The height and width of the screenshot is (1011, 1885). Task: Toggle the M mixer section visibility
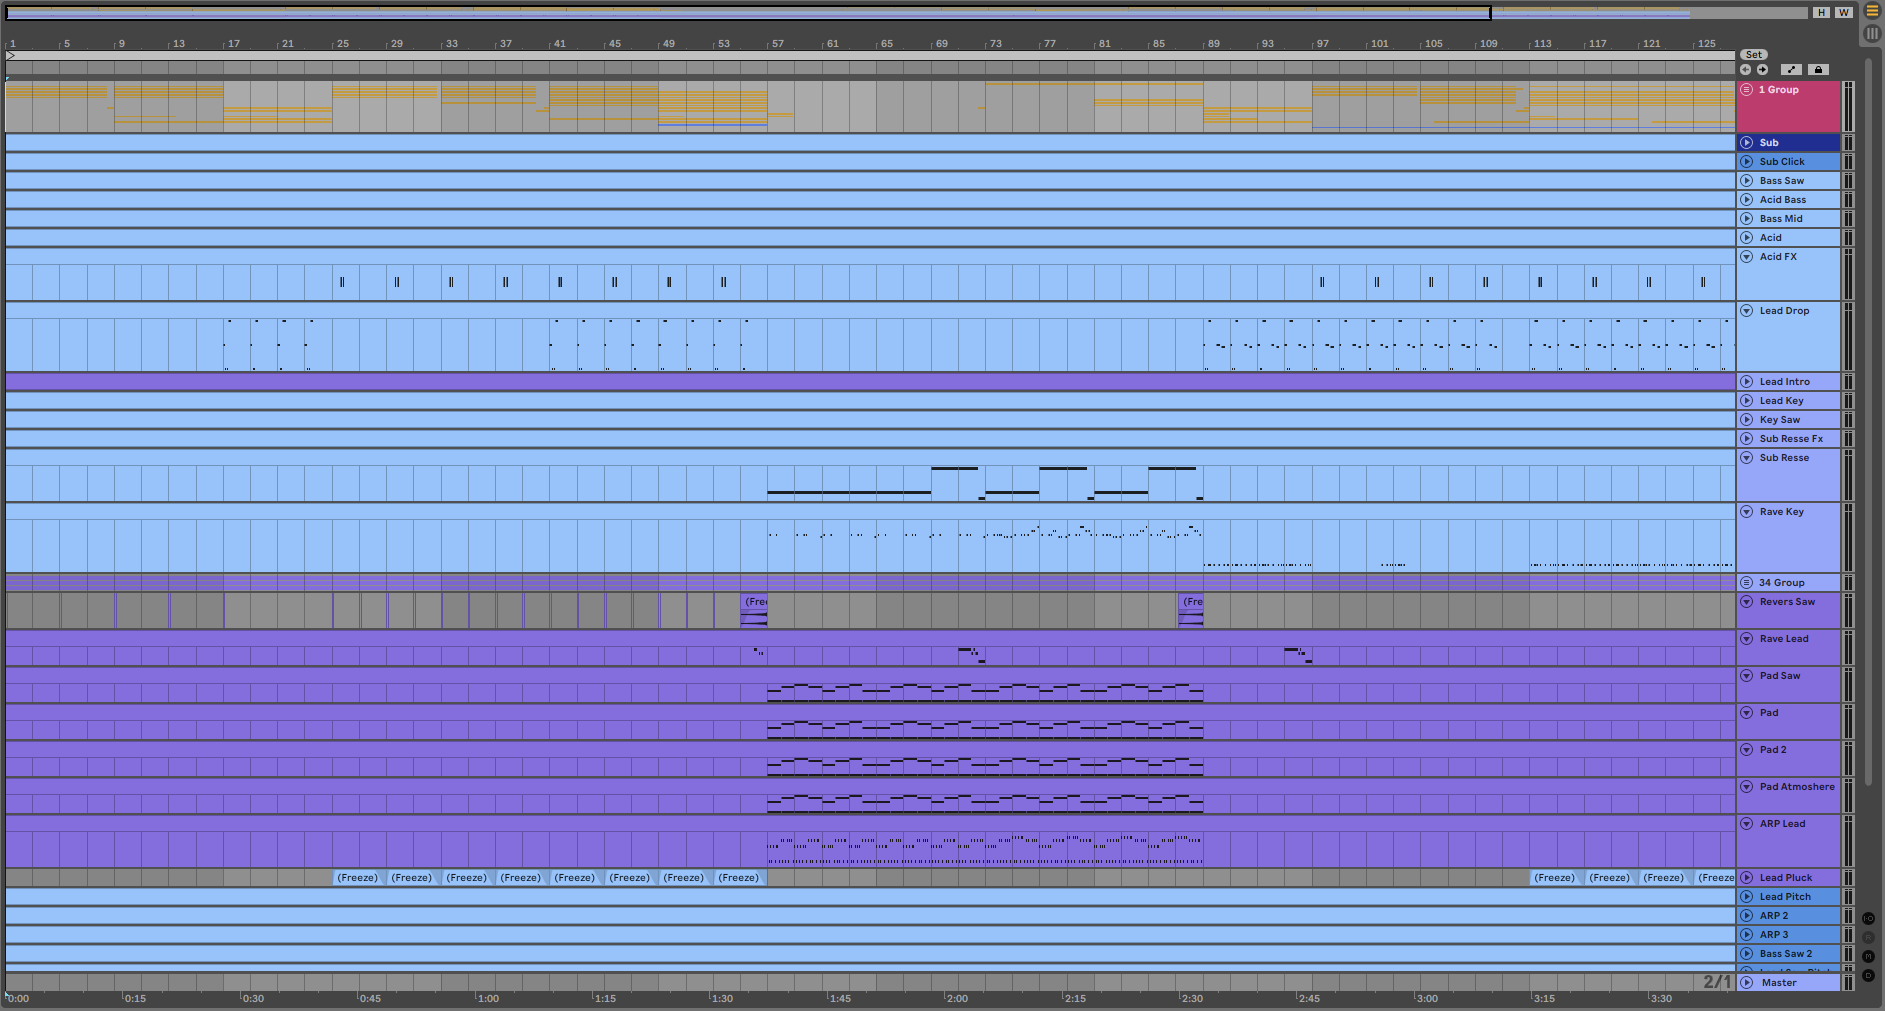coord(1868,956)
